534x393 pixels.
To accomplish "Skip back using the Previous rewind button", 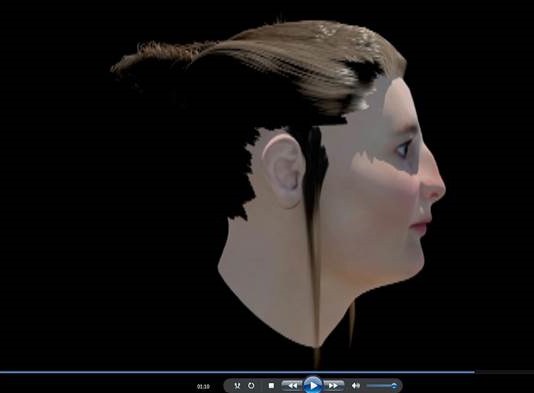I will pos(292,386).
